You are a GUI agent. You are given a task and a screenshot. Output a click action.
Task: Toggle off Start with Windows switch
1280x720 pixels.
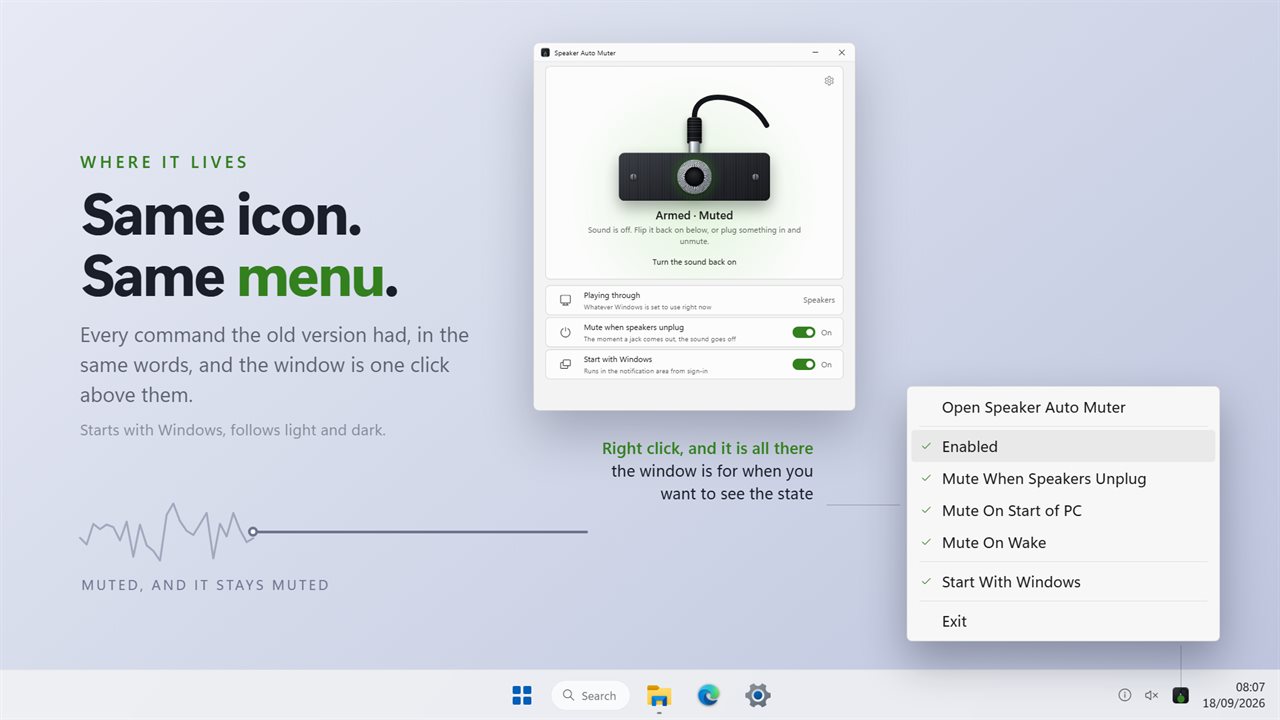pyautogui.click(x=803, y=364)
